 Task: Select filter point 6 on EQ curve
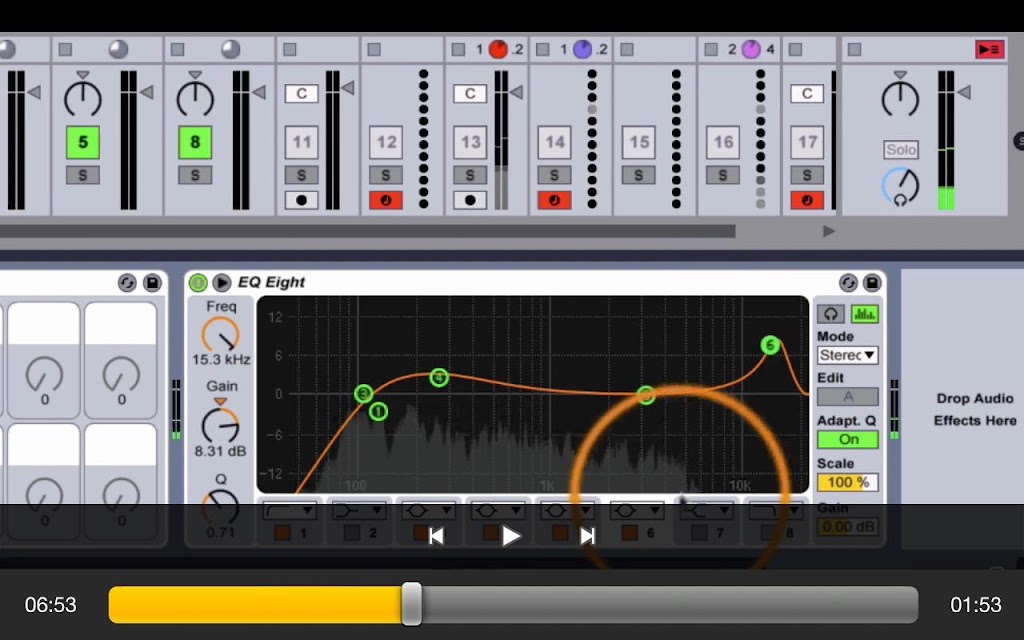(771, 345)
